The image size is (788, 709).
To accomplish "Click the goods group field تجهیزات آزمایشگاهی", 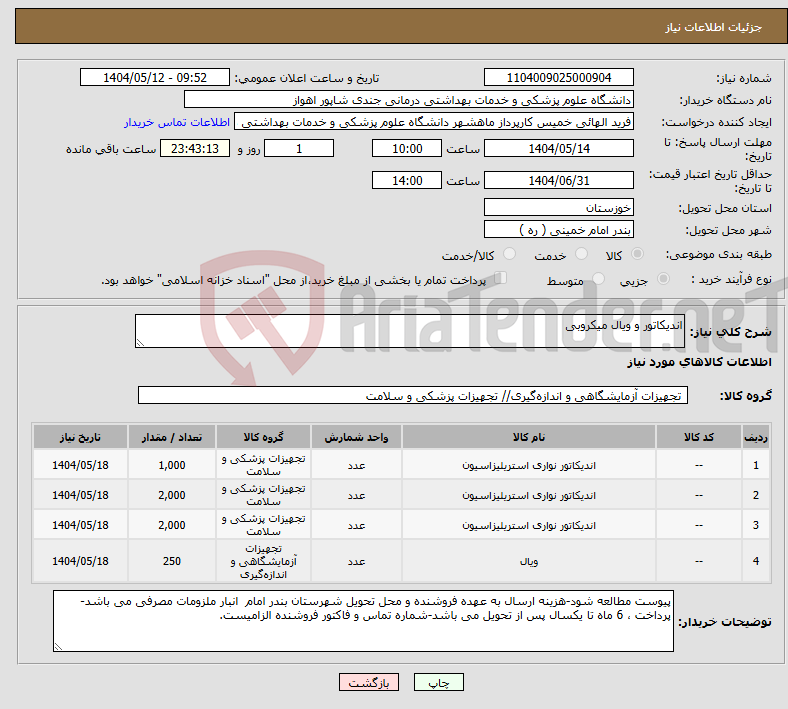I will [413, 395].
